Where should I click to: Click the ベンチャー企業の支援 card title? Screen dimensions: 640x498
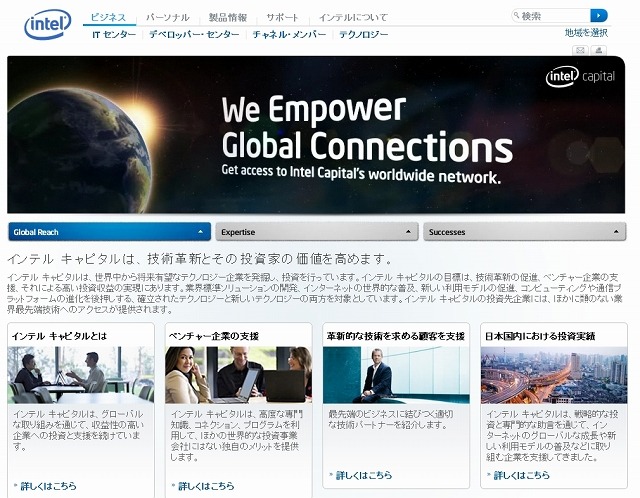click(x=214, y=336)
